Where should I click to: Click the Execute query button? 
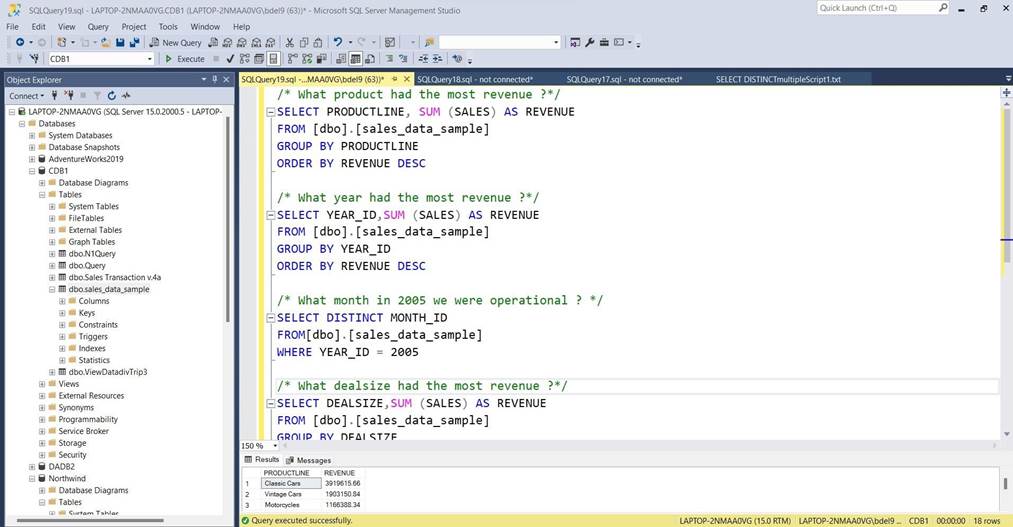click(185, 59)
